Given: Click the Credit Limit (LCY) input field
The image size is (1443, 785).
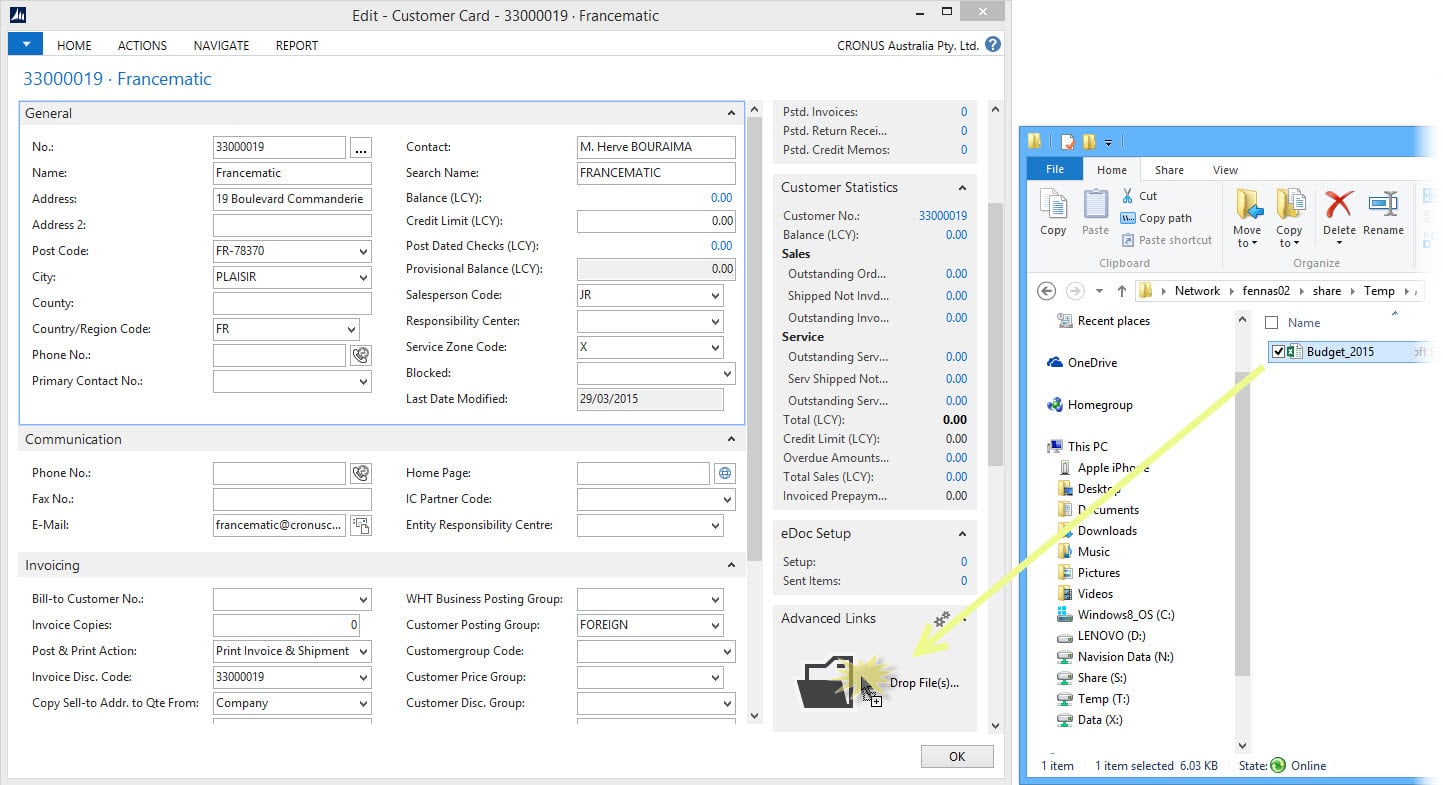Looking at the screenshot, I should (x=656, y=221).
